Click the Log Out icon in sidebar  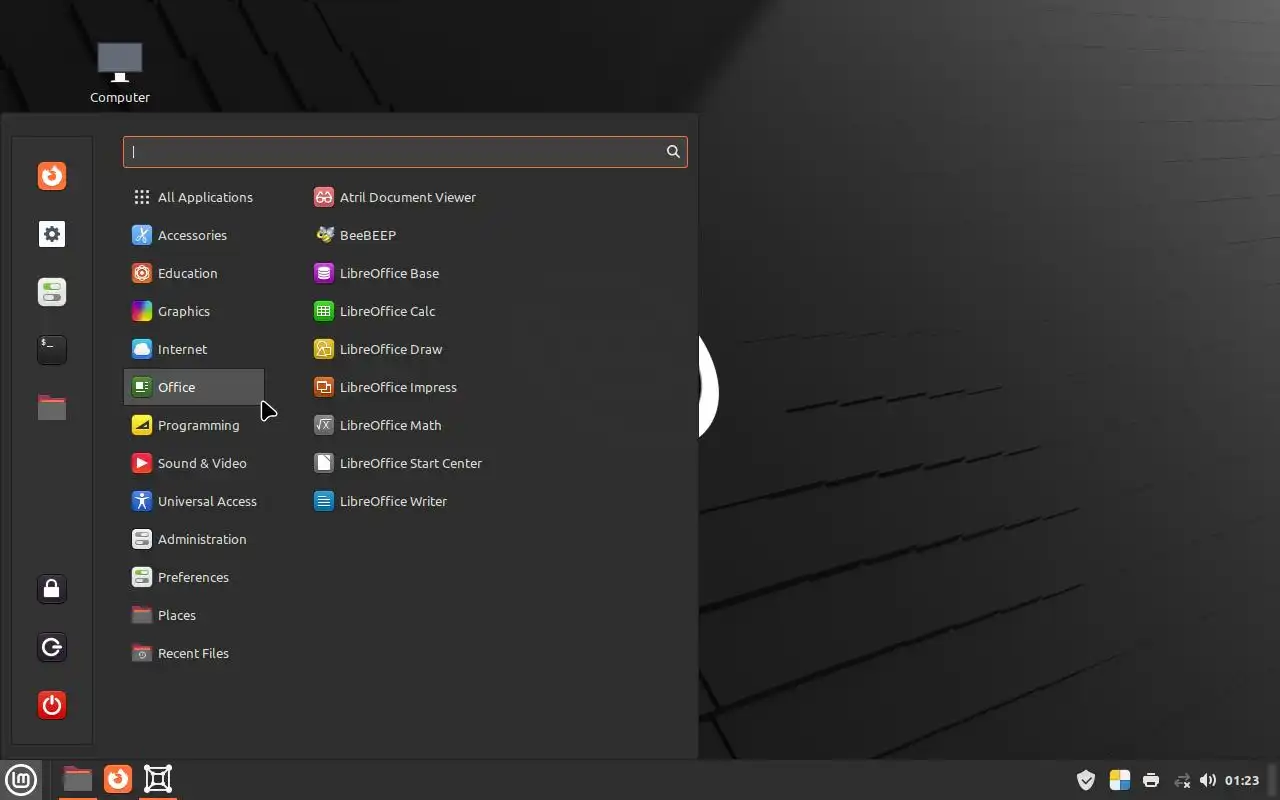[x=52, y=647]
